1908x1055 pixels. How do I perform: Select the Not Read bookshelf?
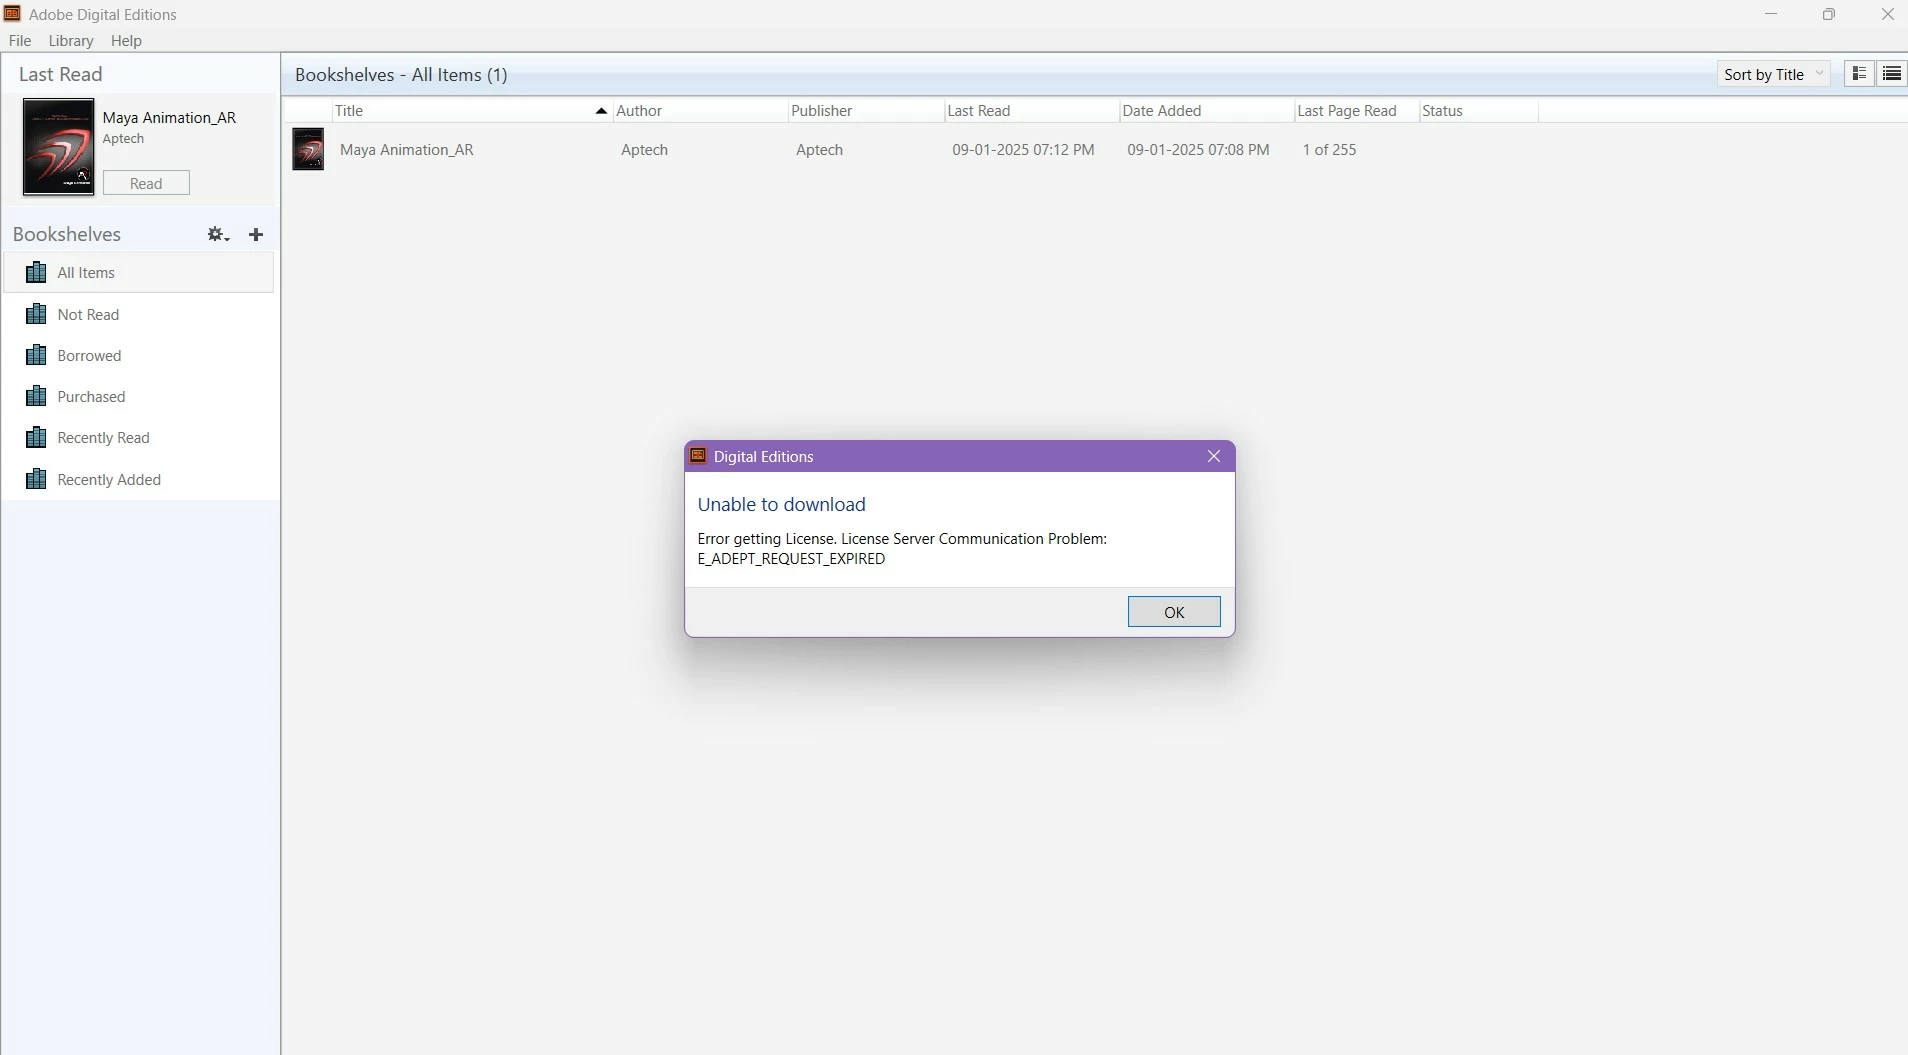pos(139,314)
